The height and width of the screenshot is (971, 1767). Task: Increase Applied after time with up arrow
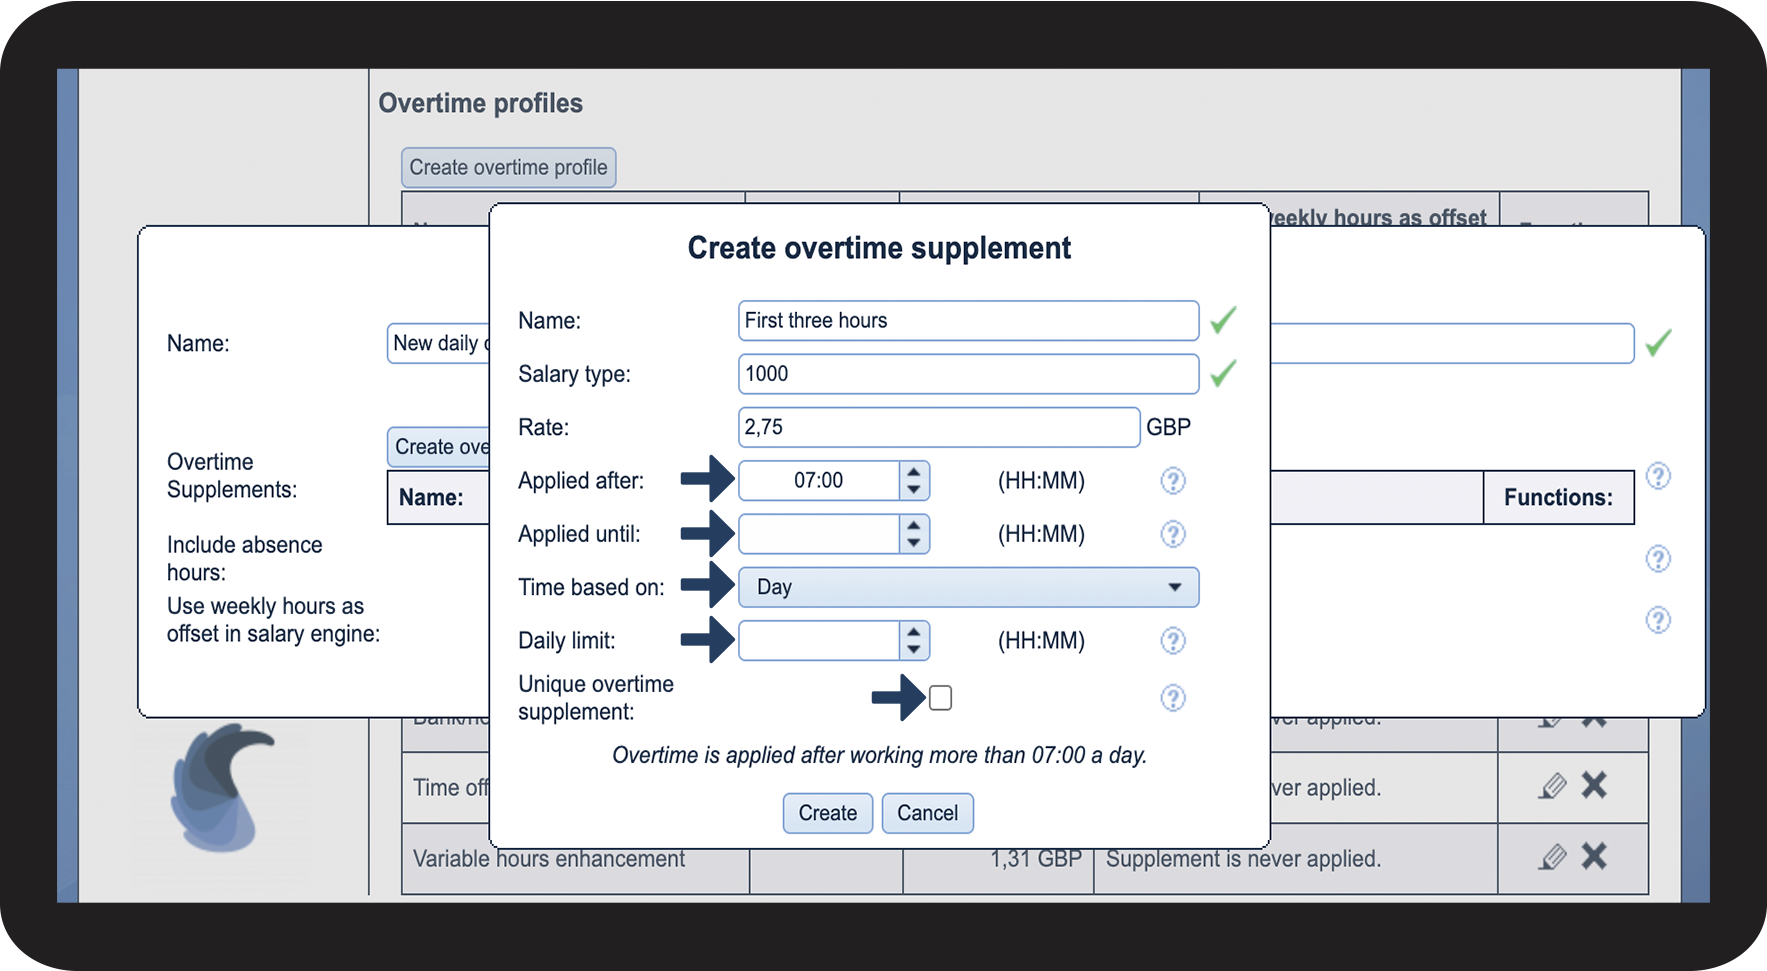pyautogui.click(x=913, y=472)
